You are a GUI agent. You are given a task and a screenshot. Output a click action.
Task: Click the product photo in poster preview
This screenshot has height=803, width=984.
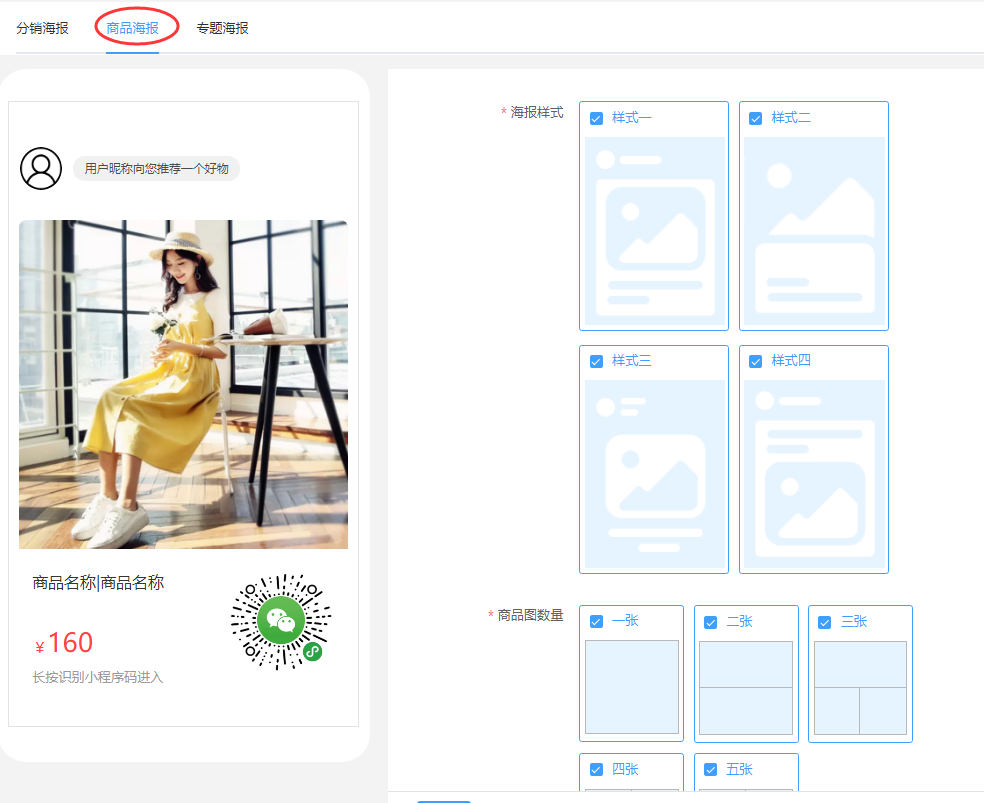[183, 385]
